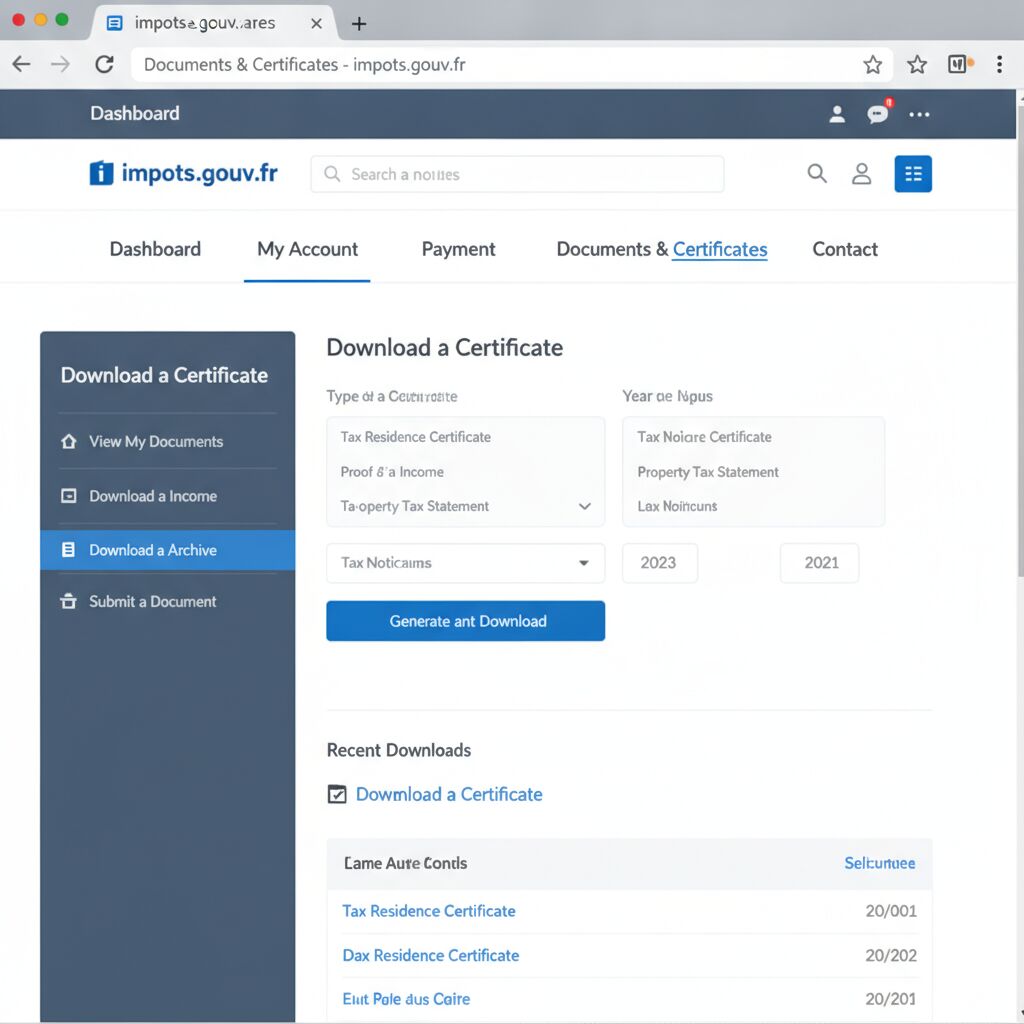Click the icon beside Submit a Document
Image resolution: width=1024 pixels, height=1024 pixels.
pos(68,601)
